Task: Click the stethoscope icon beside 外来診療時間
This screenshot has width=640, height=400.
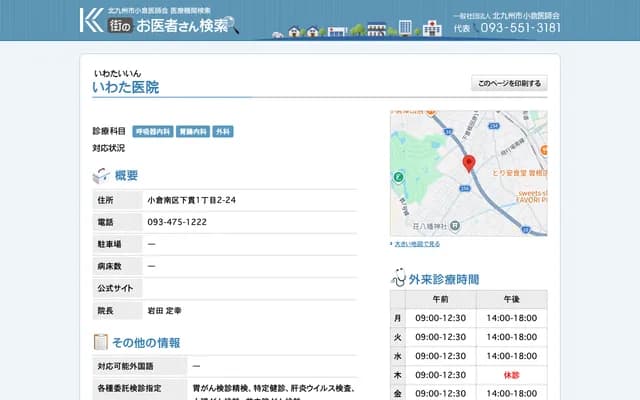Action: tap(399, 278)
